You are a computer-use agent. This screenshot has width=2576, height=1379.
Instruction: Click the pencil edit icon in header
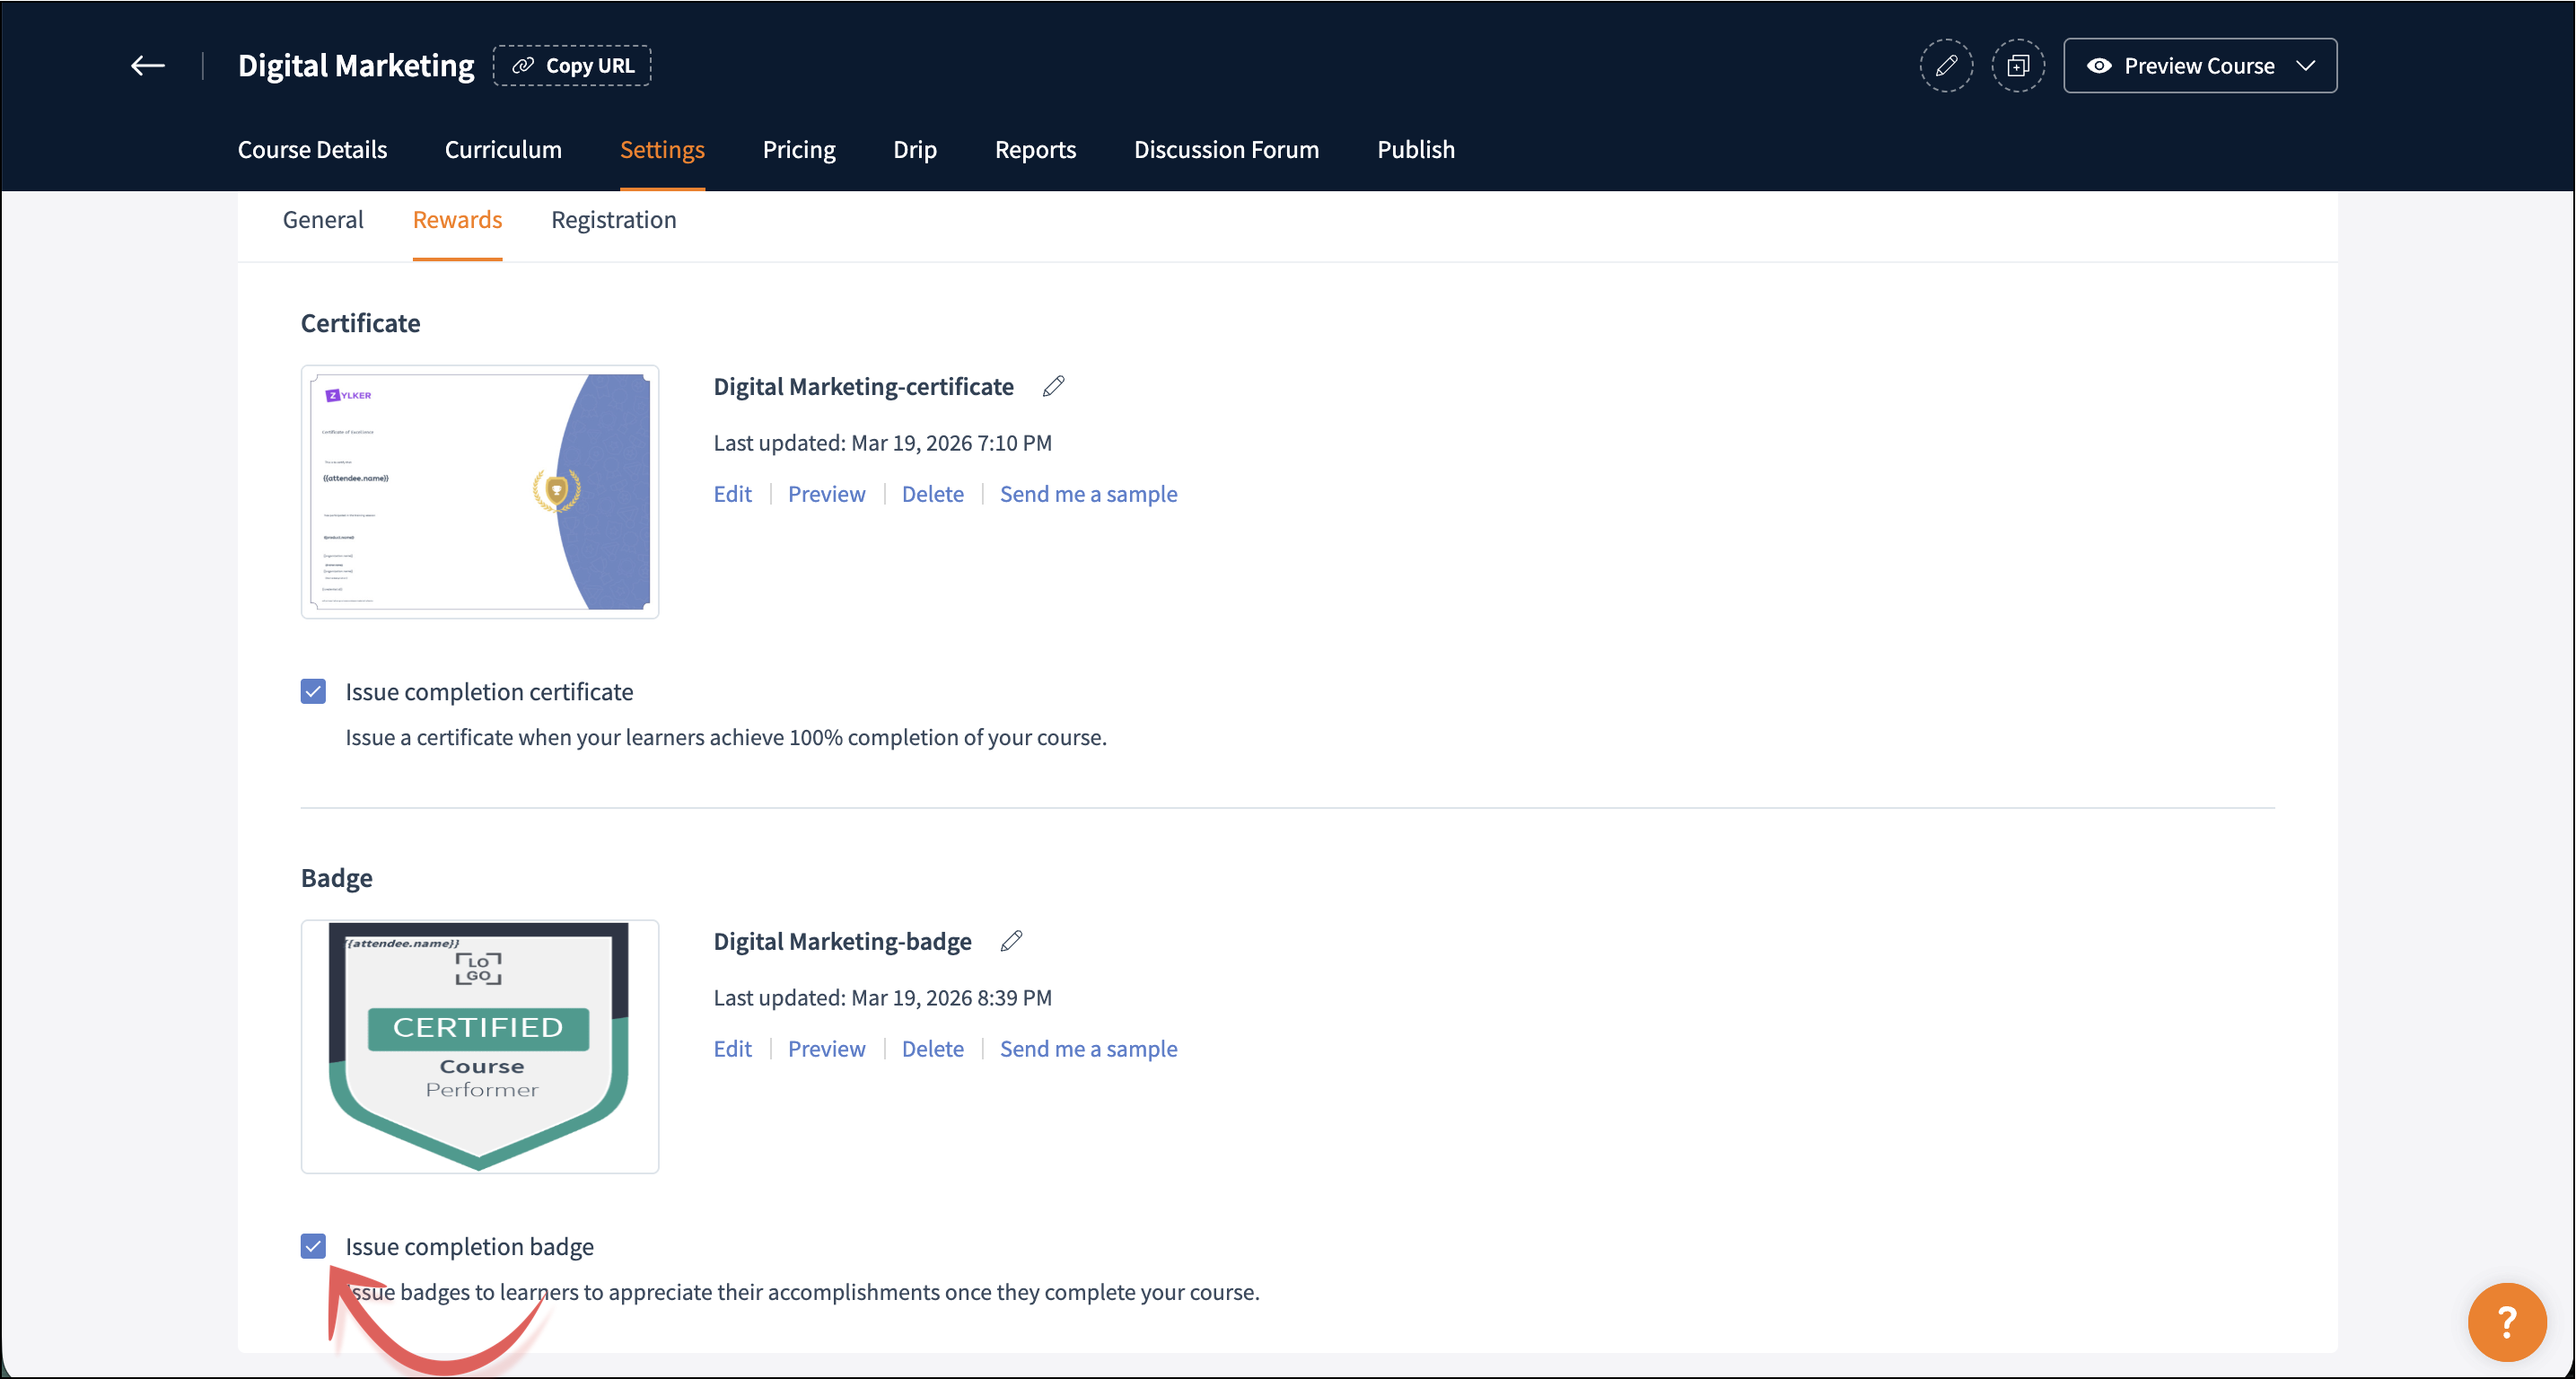[x=1945, y=66]
